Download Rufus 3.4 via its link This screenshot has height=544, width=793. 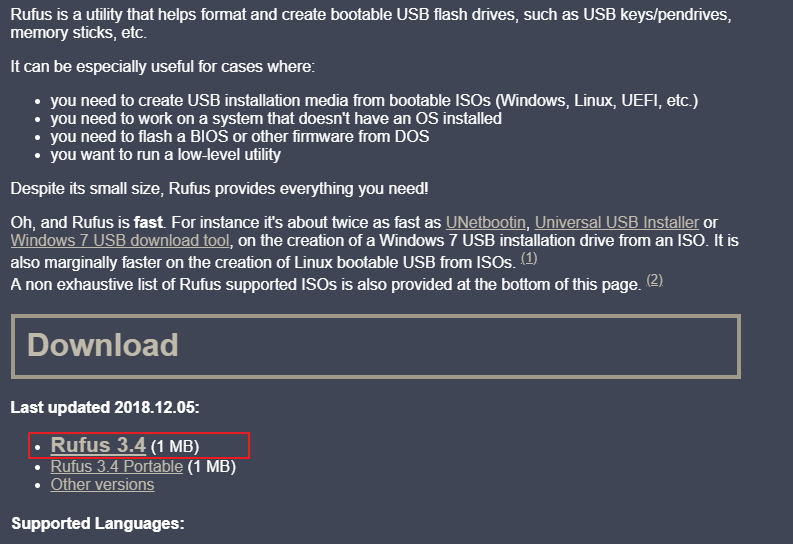[x=98, y=445]
